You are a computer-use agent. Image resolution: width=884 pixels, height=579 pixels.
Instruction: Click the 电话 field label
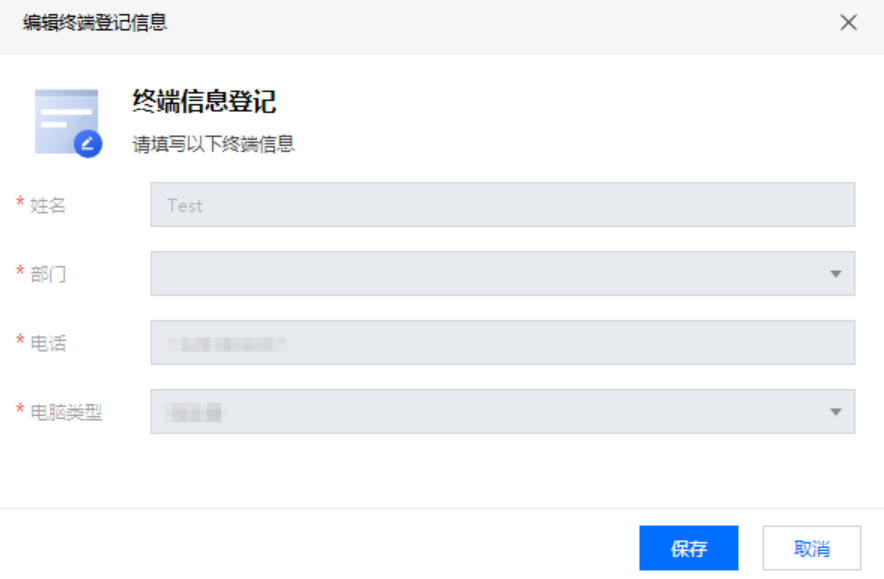[x=48, y=343]
